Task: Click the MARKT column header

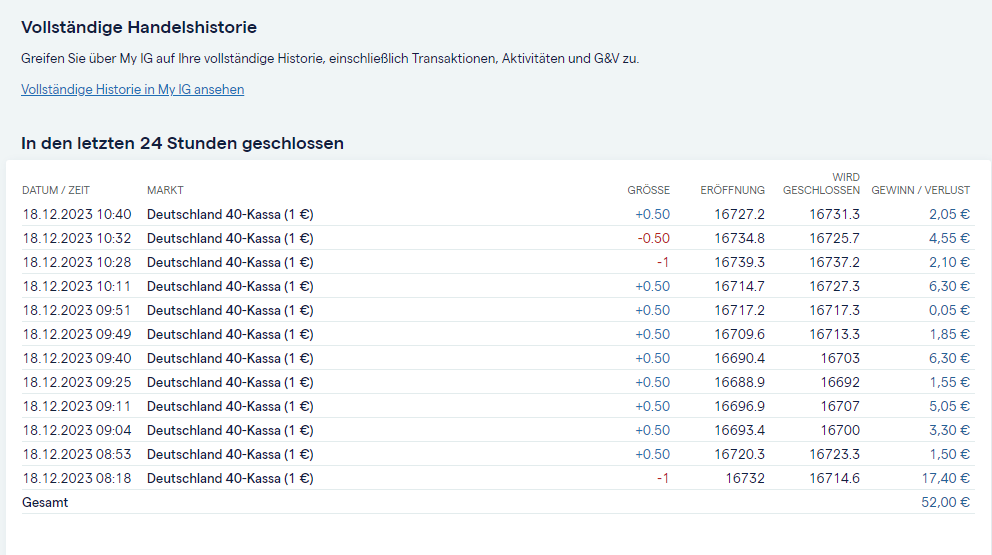Action: [165, 190]
